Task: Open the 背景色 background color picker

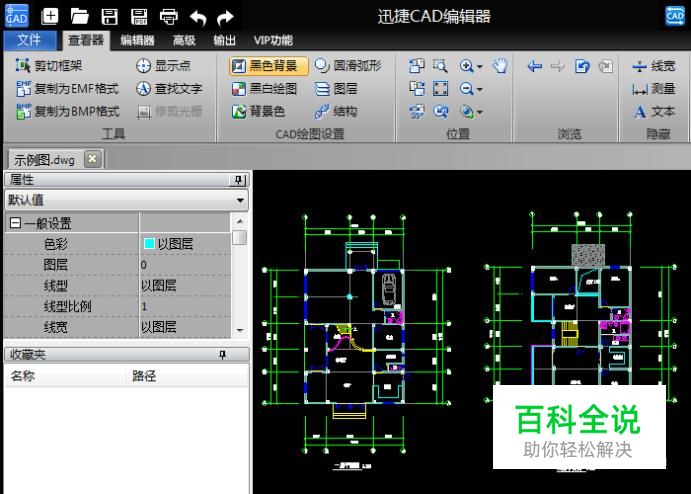Action: (x=259, y=111)
